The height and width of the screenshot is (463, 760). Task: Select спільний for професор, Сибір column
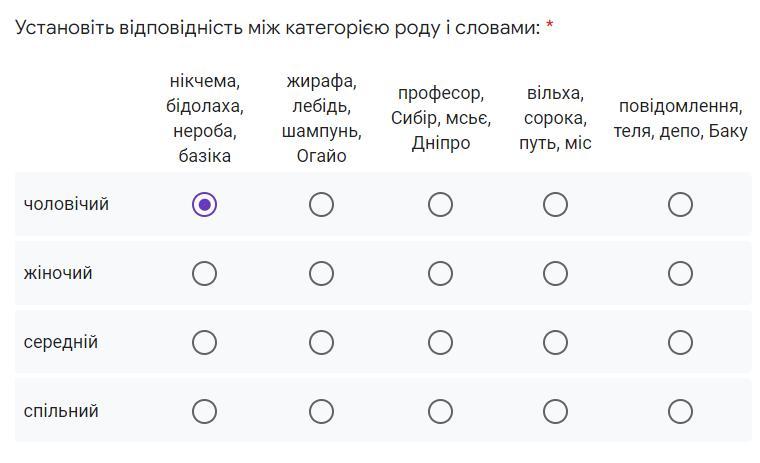(440, 411)
